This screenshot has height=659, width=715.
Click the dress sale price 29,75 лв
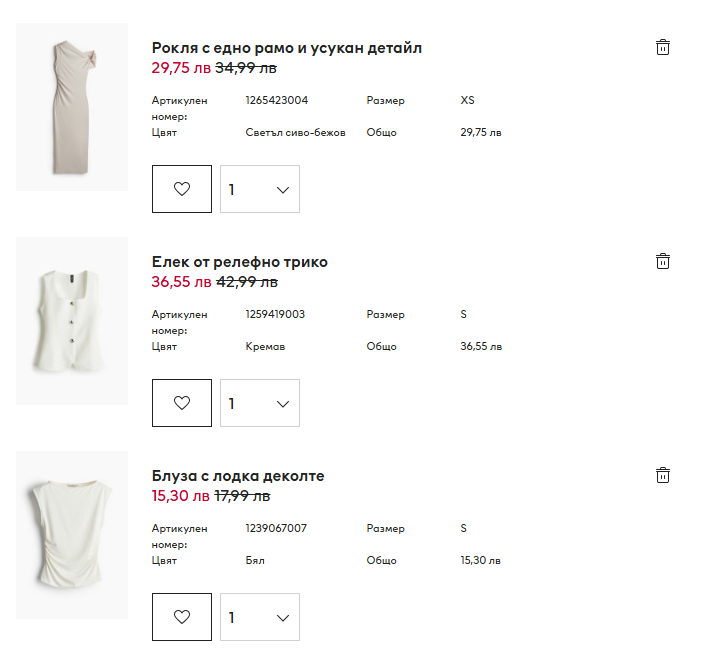[180, 68]
